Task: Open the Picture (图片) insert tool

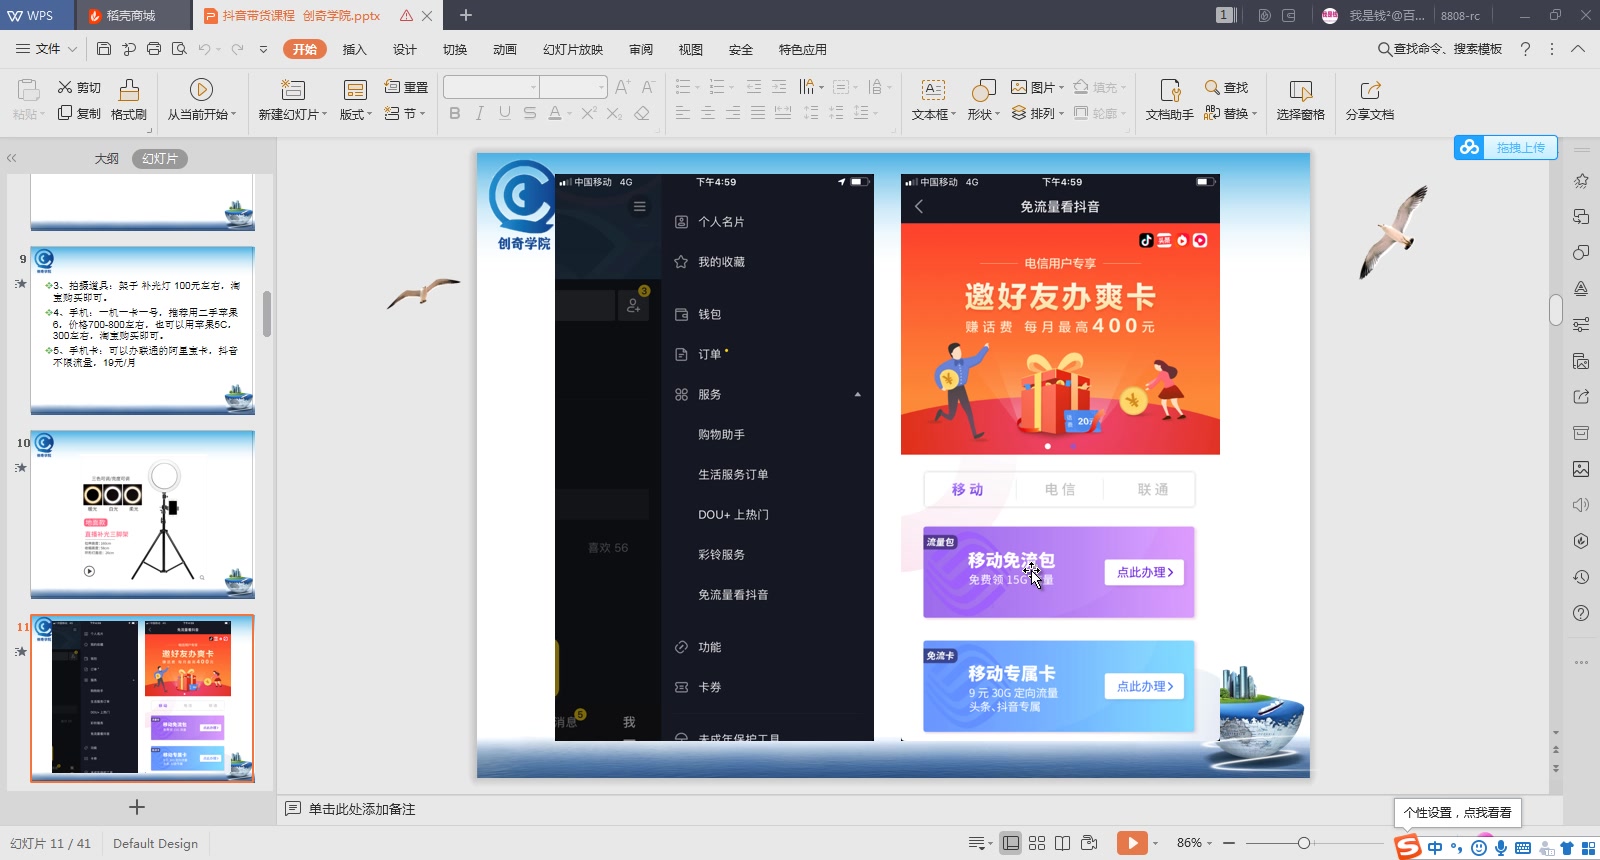Action: coord(1036,88)
